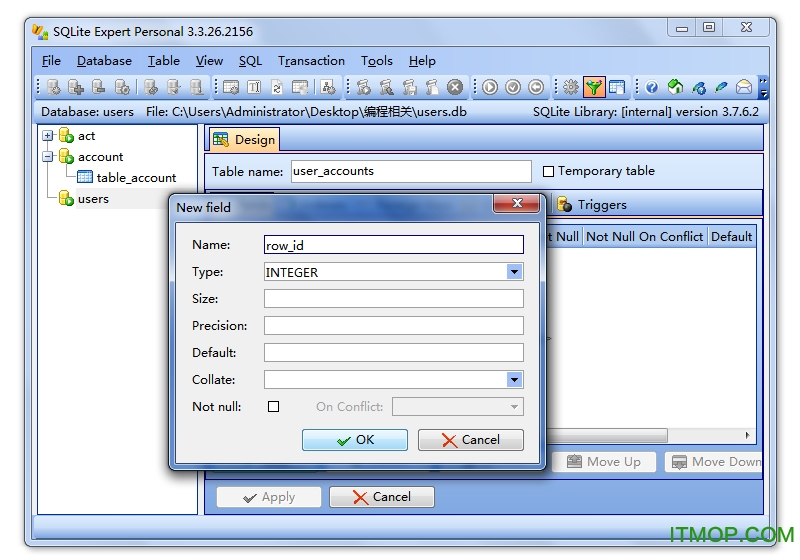Click the Apply button
The height and width of the screenshot is (560, 800).
[x=269, y=497]
